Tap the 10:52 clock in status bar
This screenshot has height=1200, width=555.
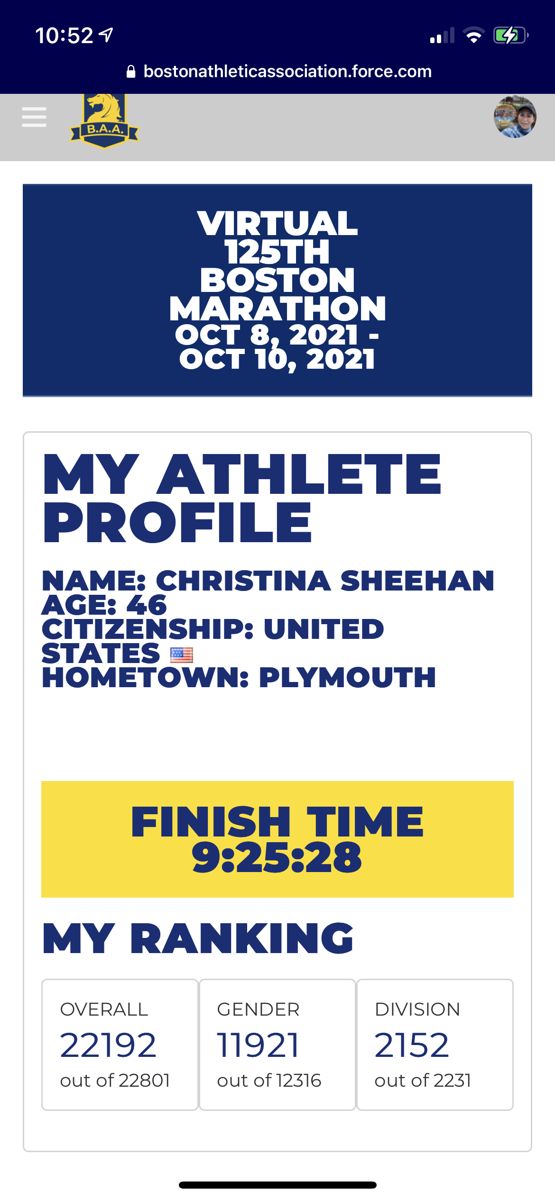pos(64,35)
